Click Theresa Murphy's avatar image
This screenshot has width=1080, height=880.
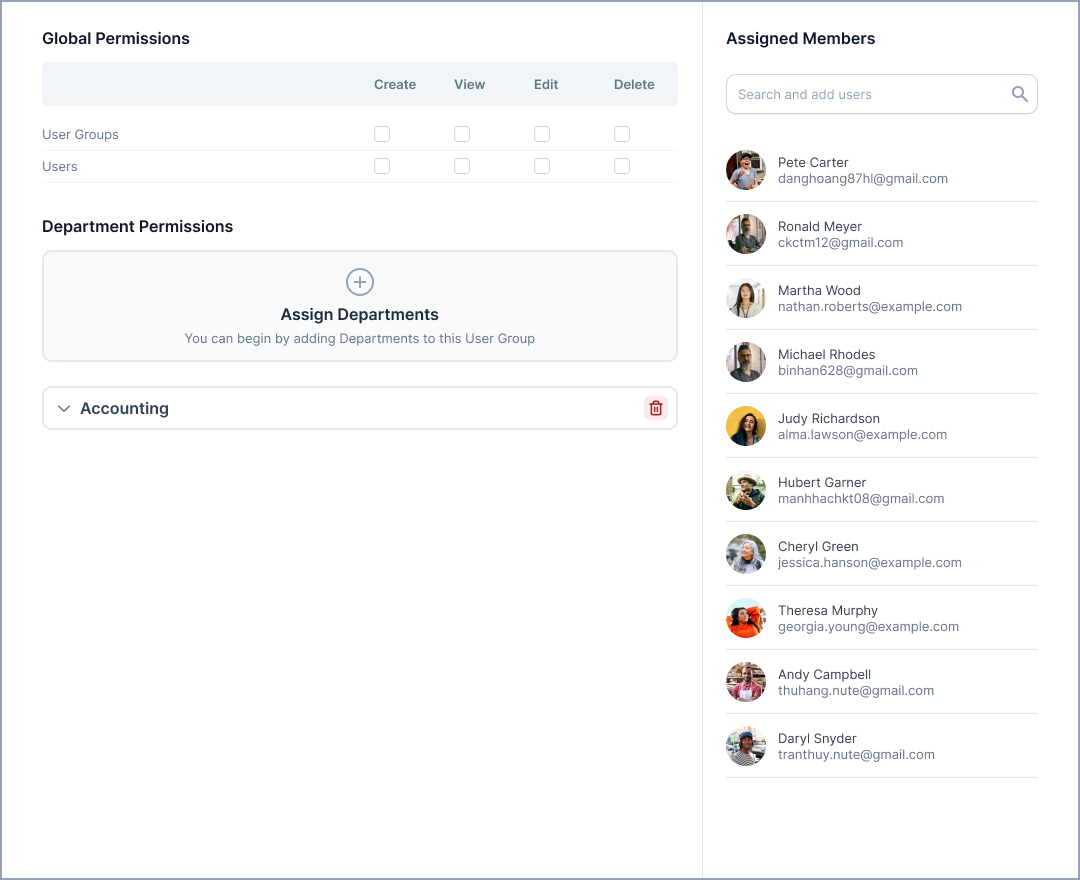pyautogui.click(x=746, y=618)
